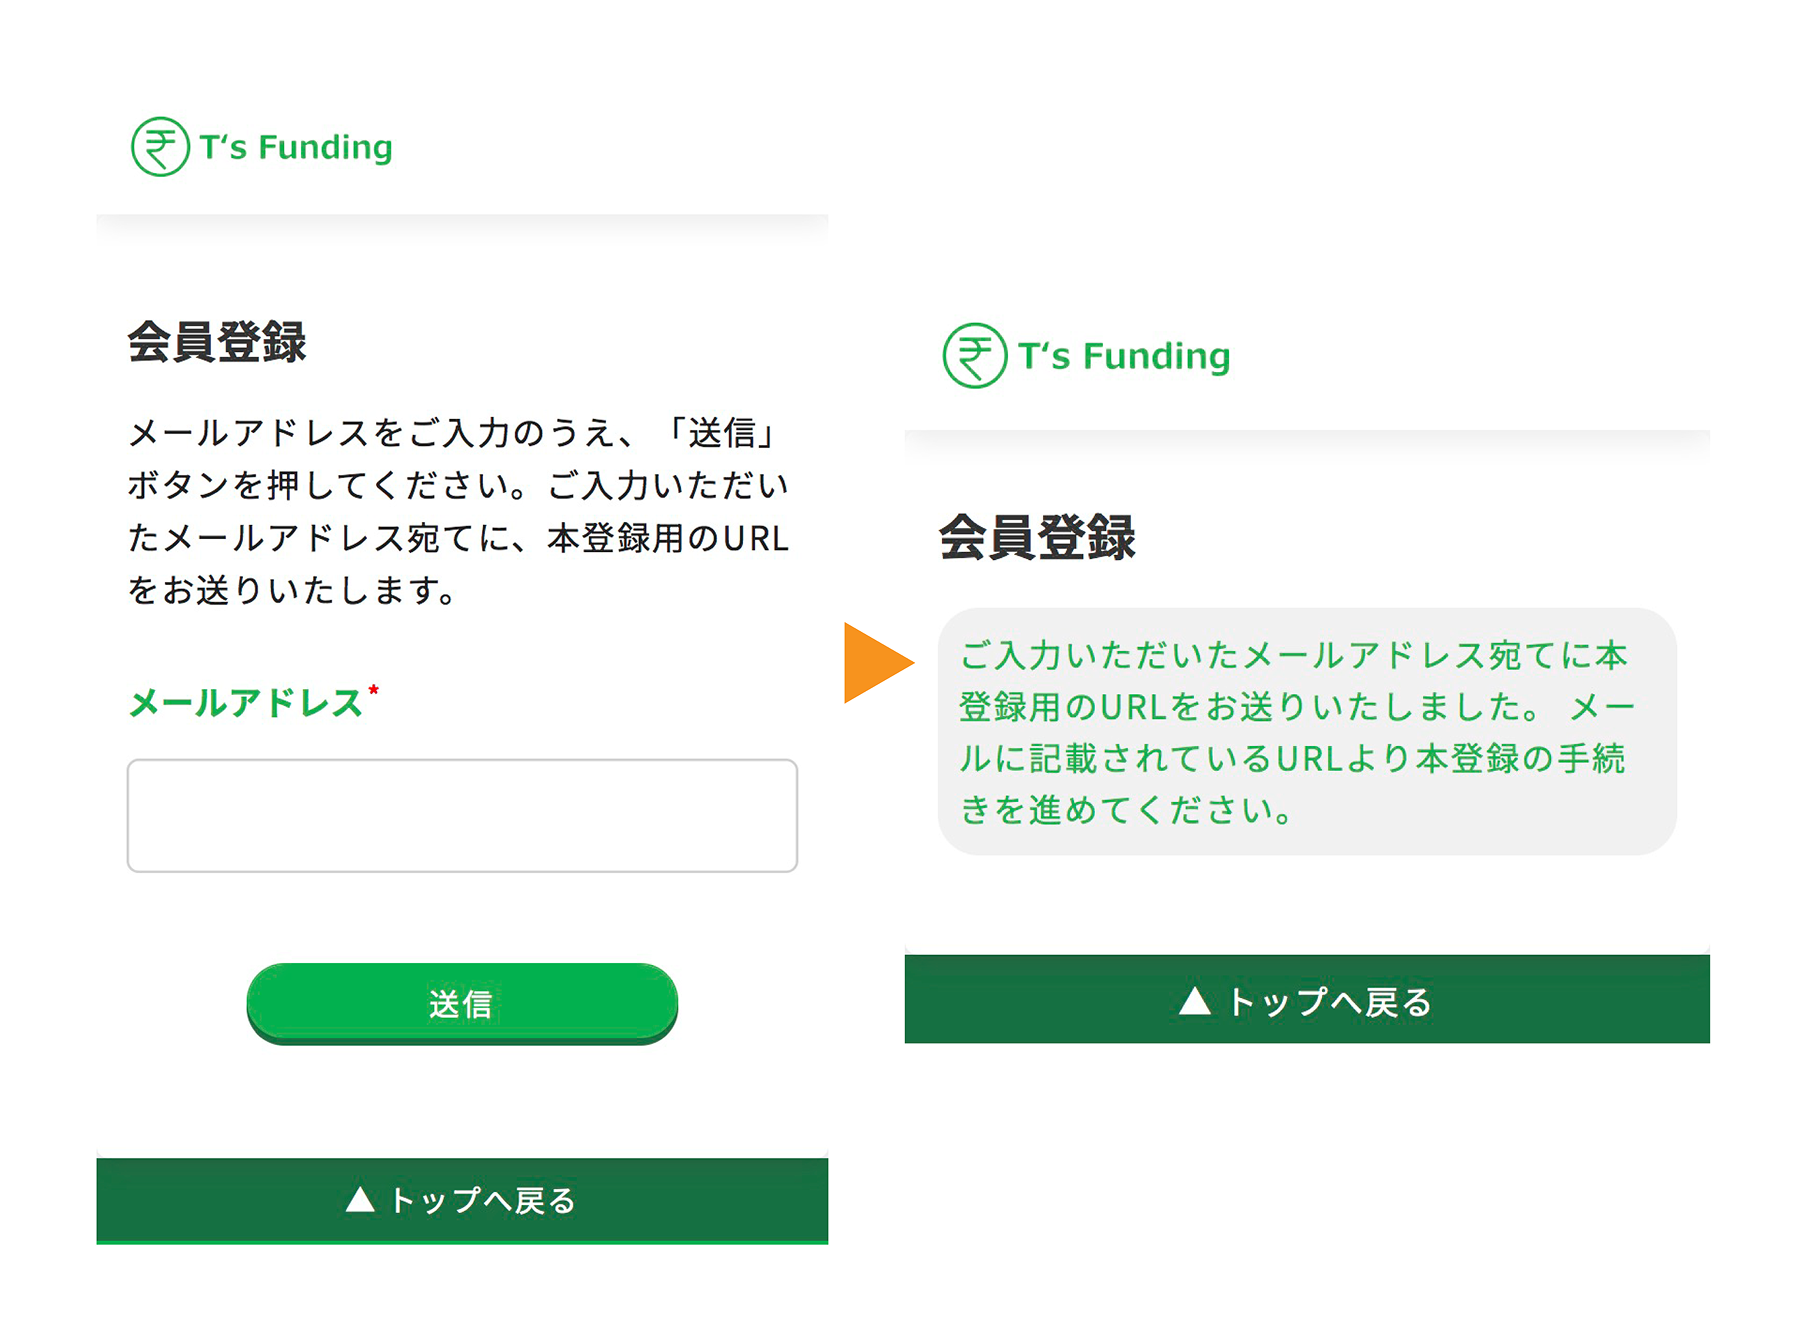Click the 「送信」 word in the instruction paragraph
The height and width of the screenshot is (1326, 1808).
(721, 433)
